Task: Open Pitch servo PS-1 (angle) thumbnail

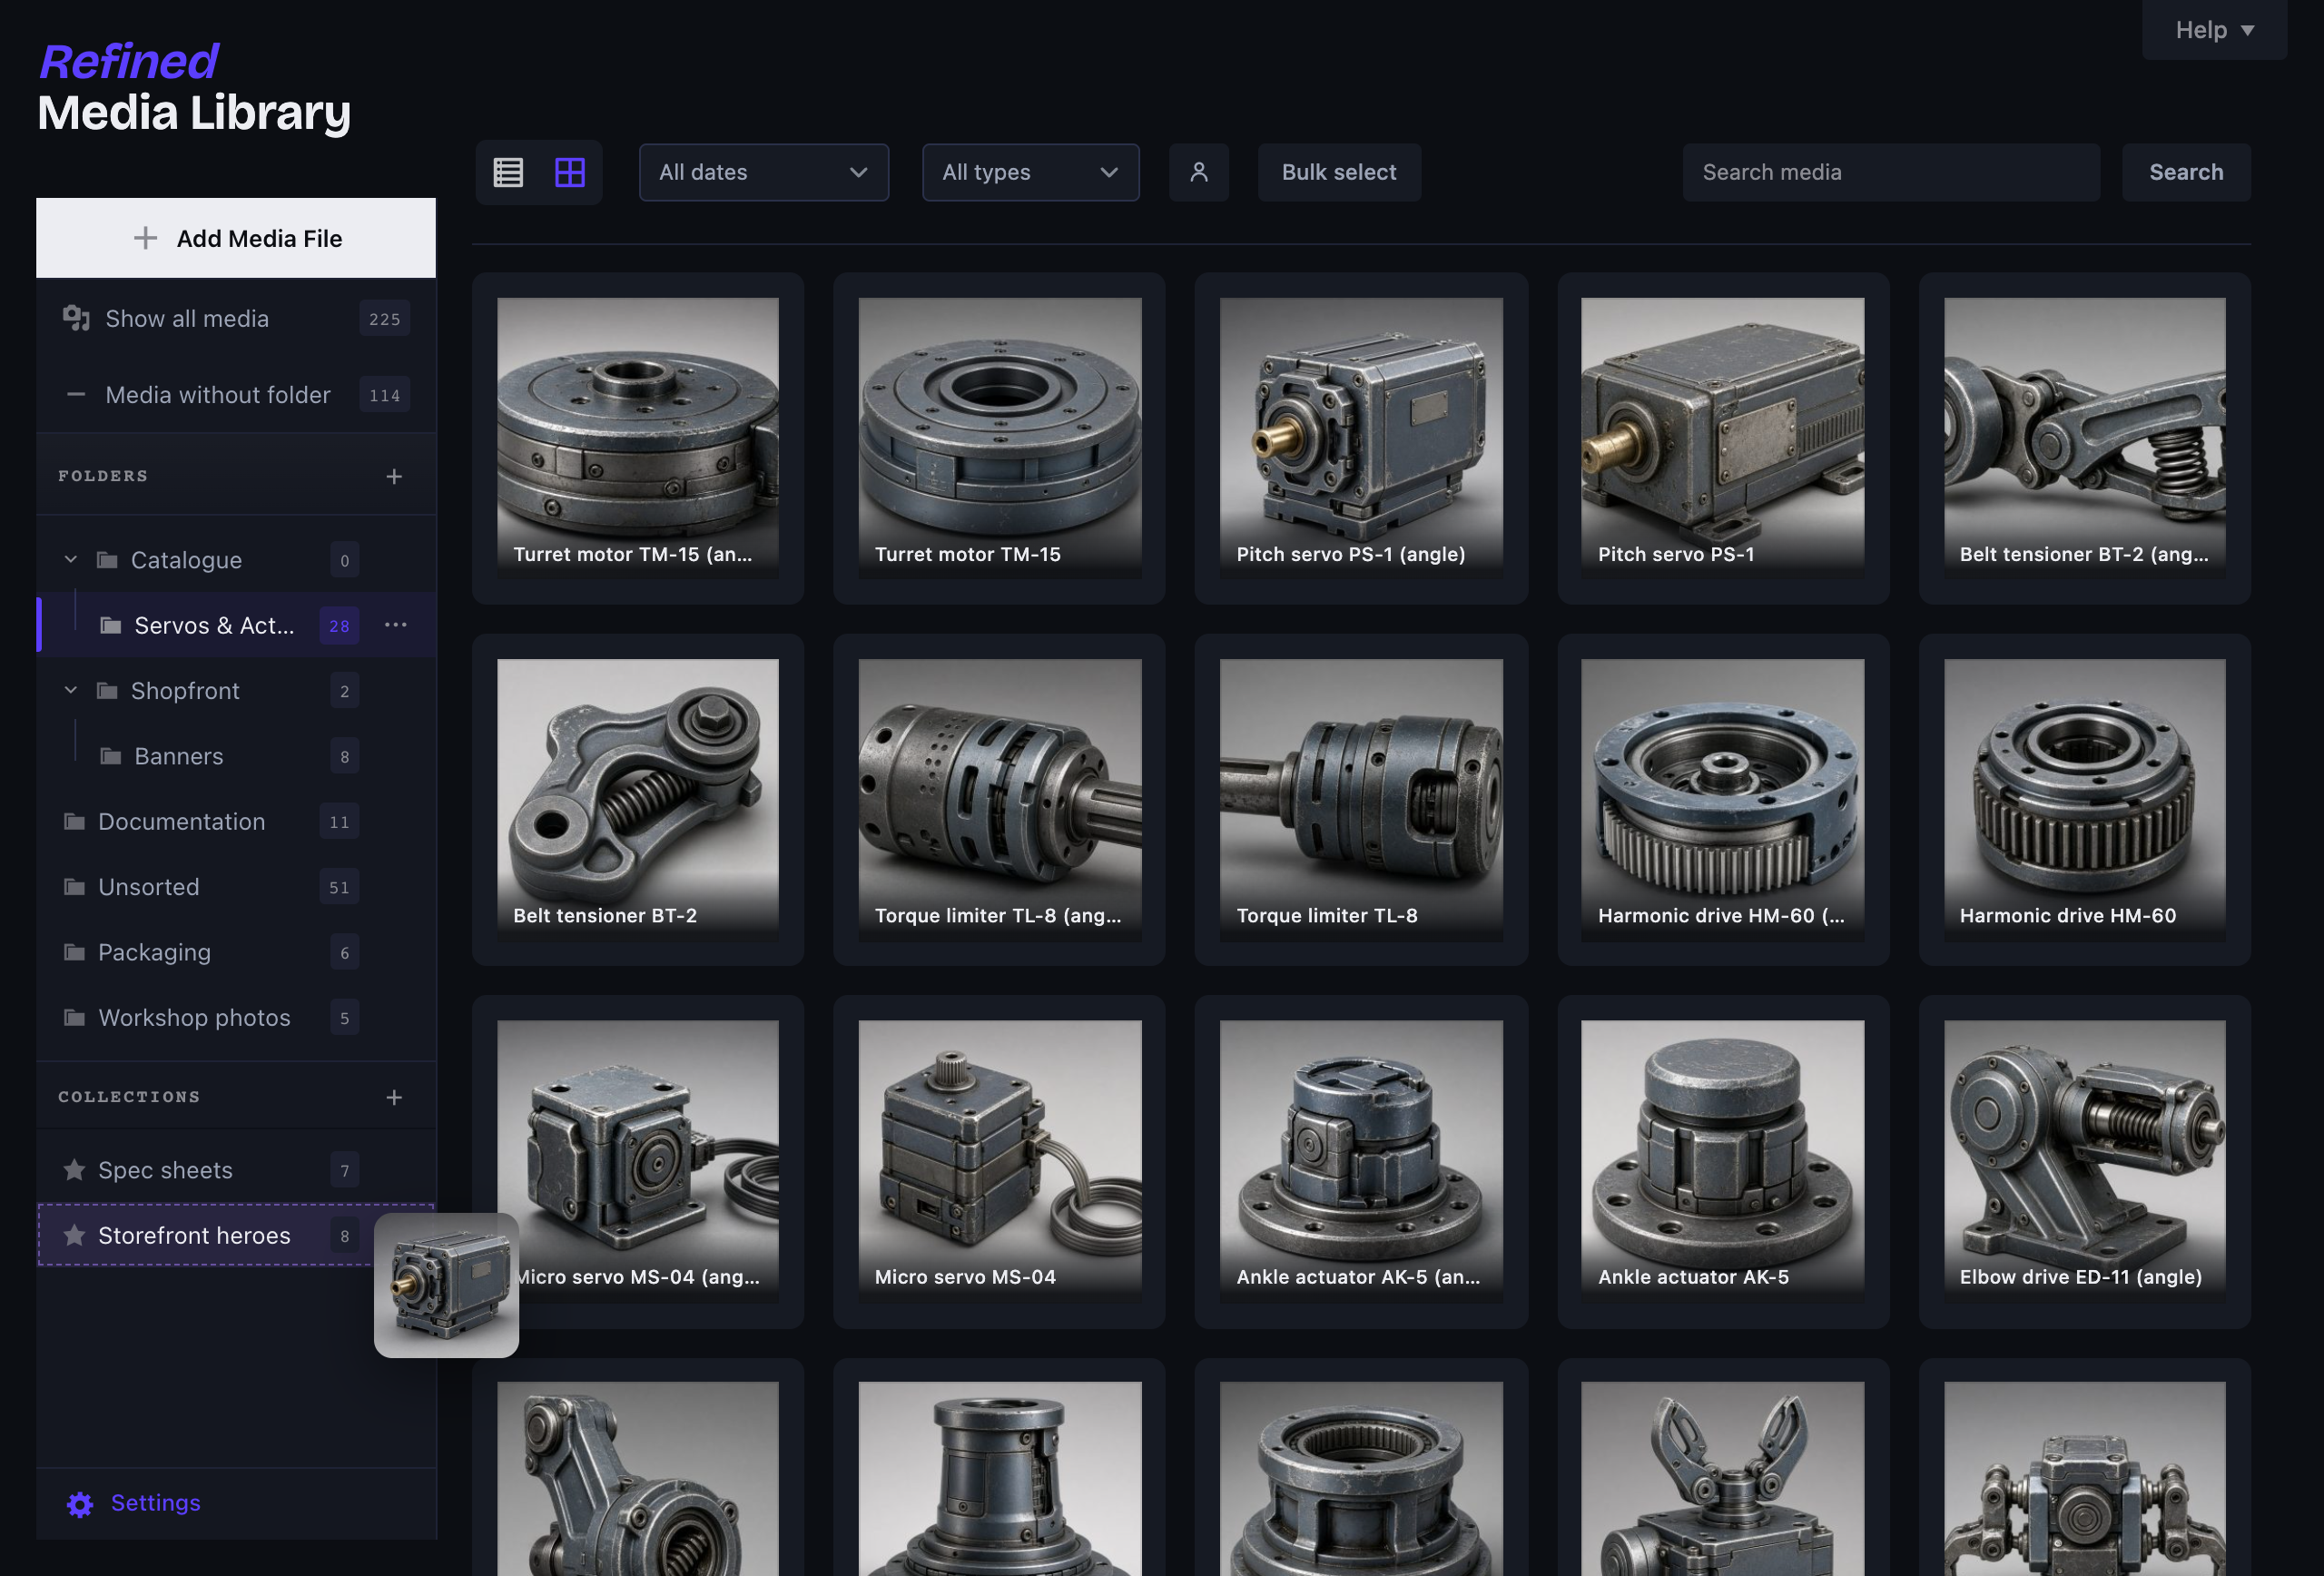Action: click(1361, 438)
